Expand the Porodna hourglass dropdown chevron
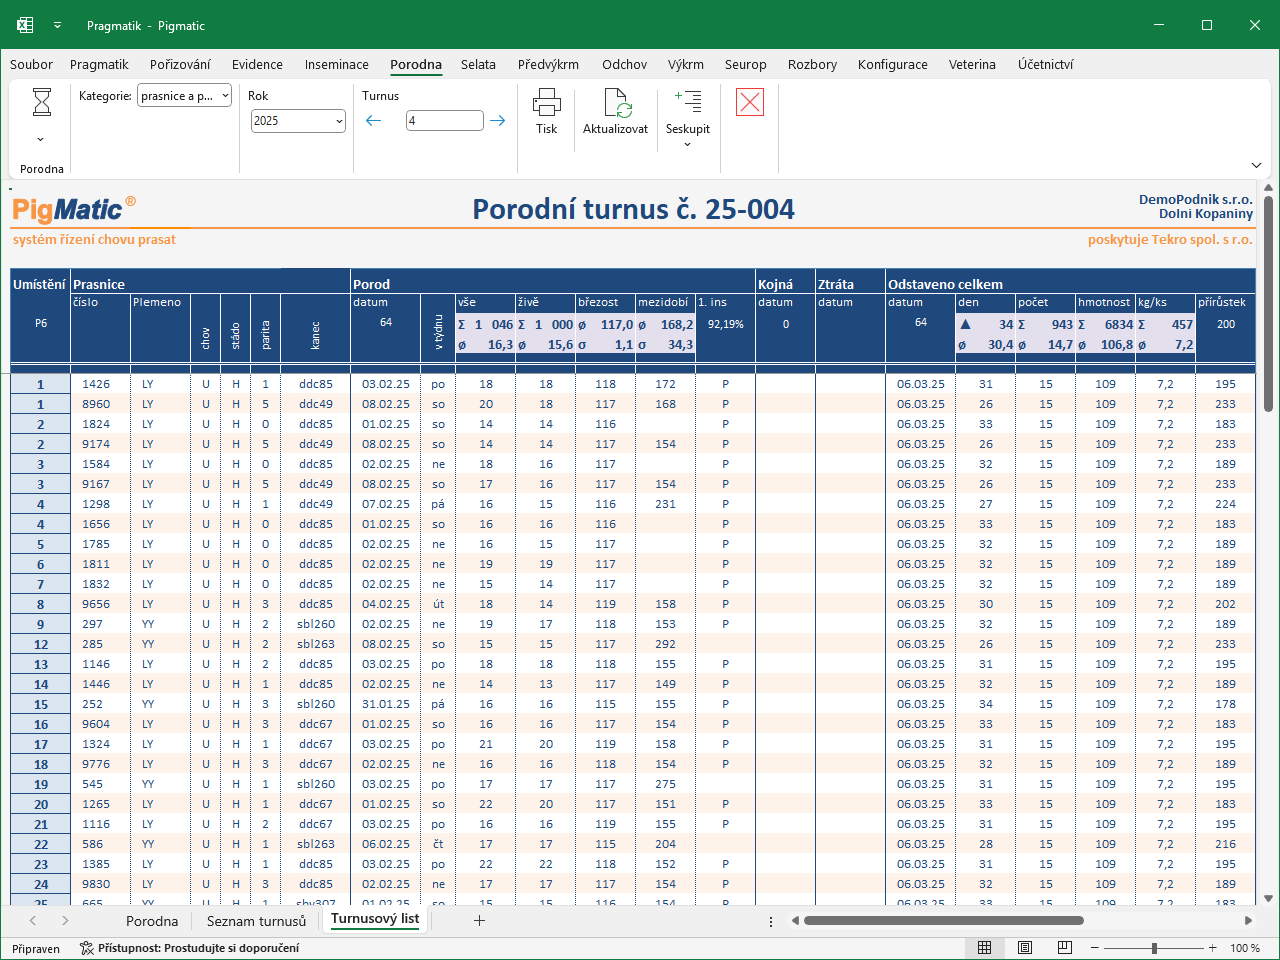This screenshot has height=960, width=1280. pos(41,140)
